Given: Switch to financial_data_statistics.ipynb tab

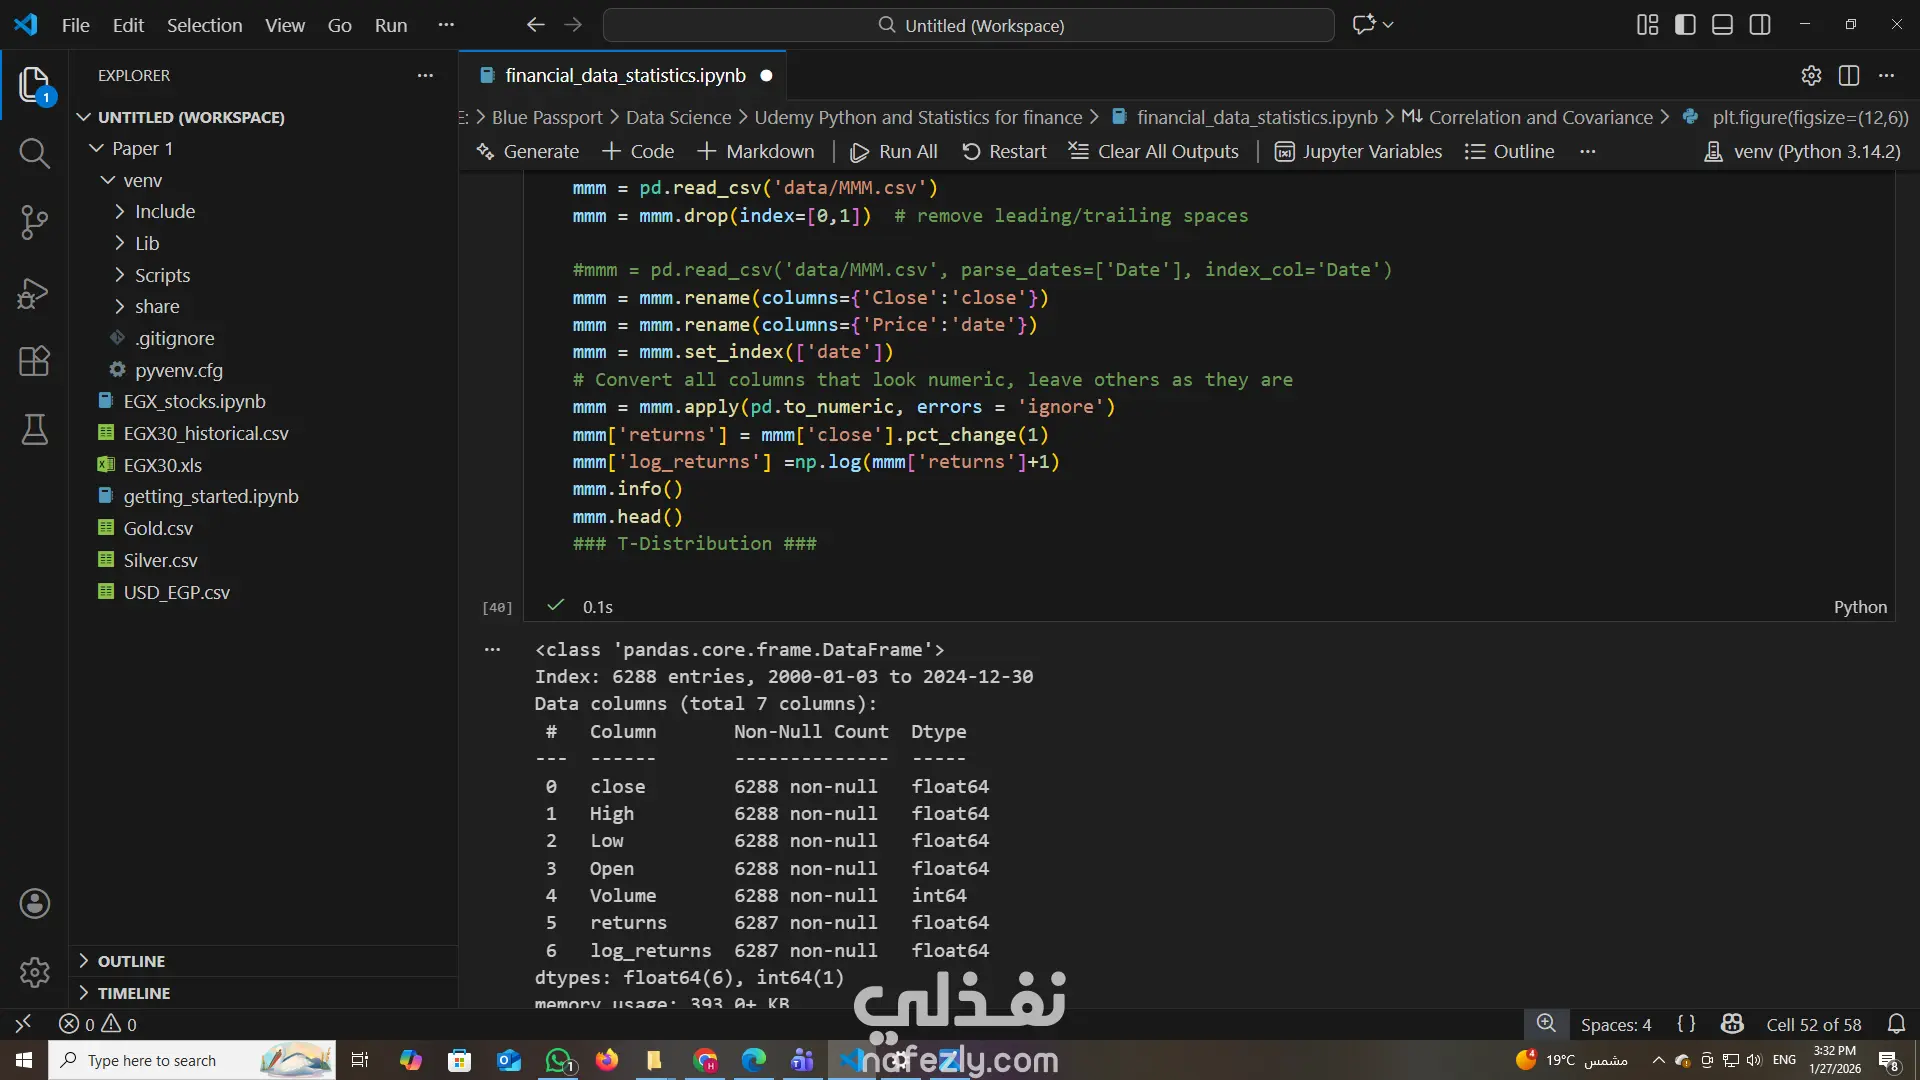Looking at the screenshot, I should tap(625, 75).
